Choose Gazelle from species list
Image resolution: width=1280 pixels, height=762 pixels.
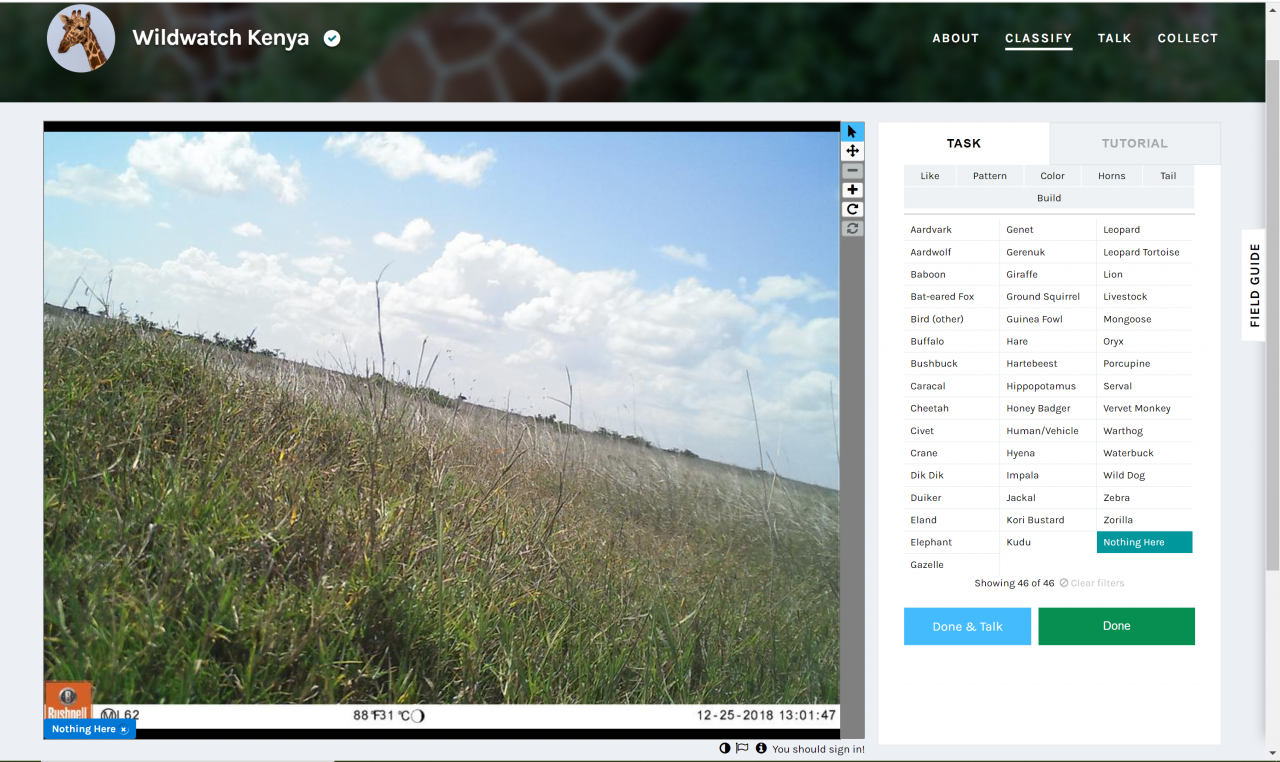coord(951,565)
